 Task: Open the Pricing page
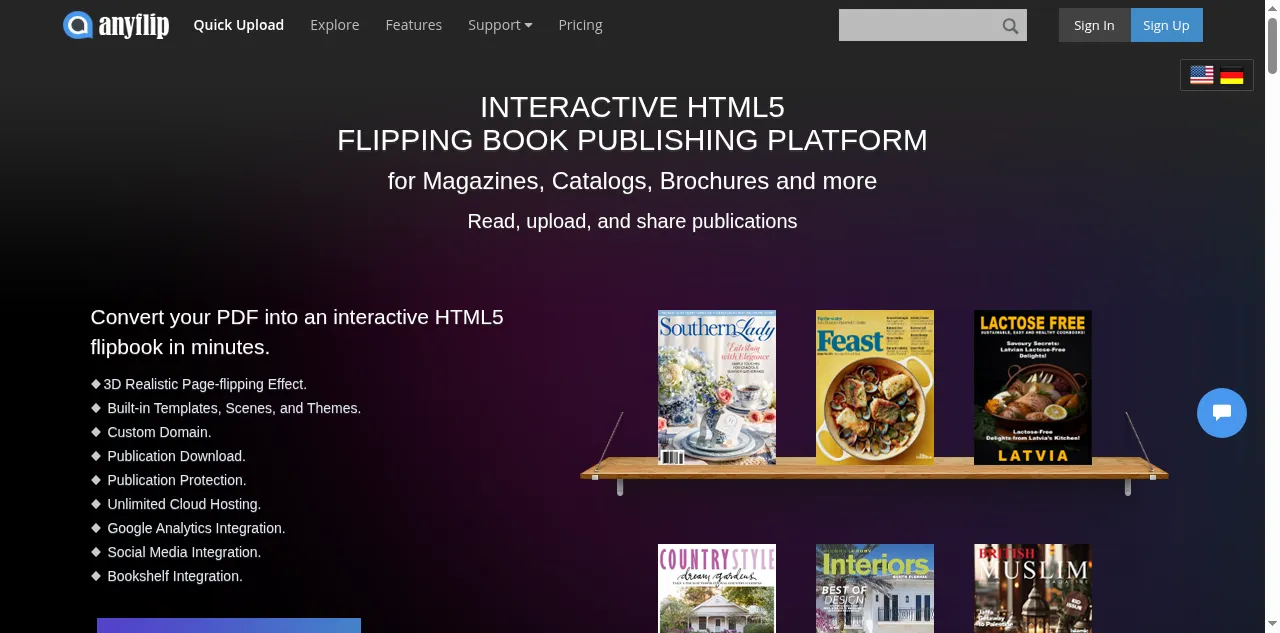pos(581,25)
